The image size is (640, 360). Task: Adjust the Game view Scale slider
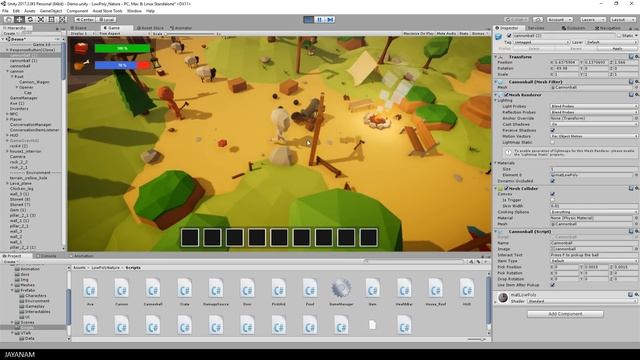point(190,33)
